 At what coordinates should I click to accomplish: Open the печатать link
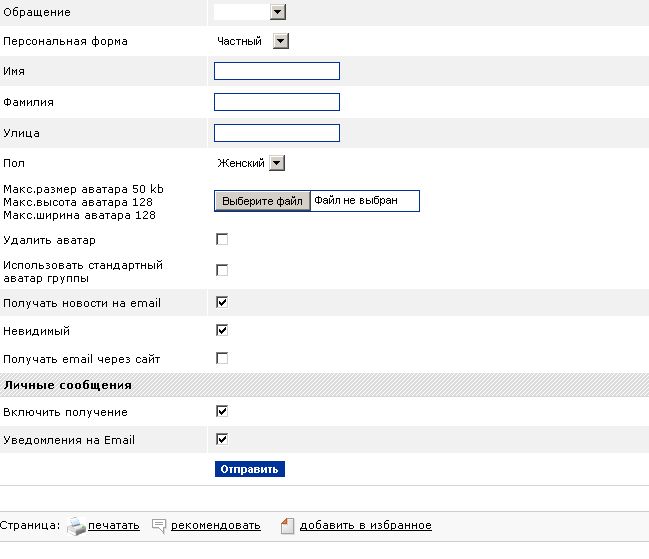click(x=113, y=525)
